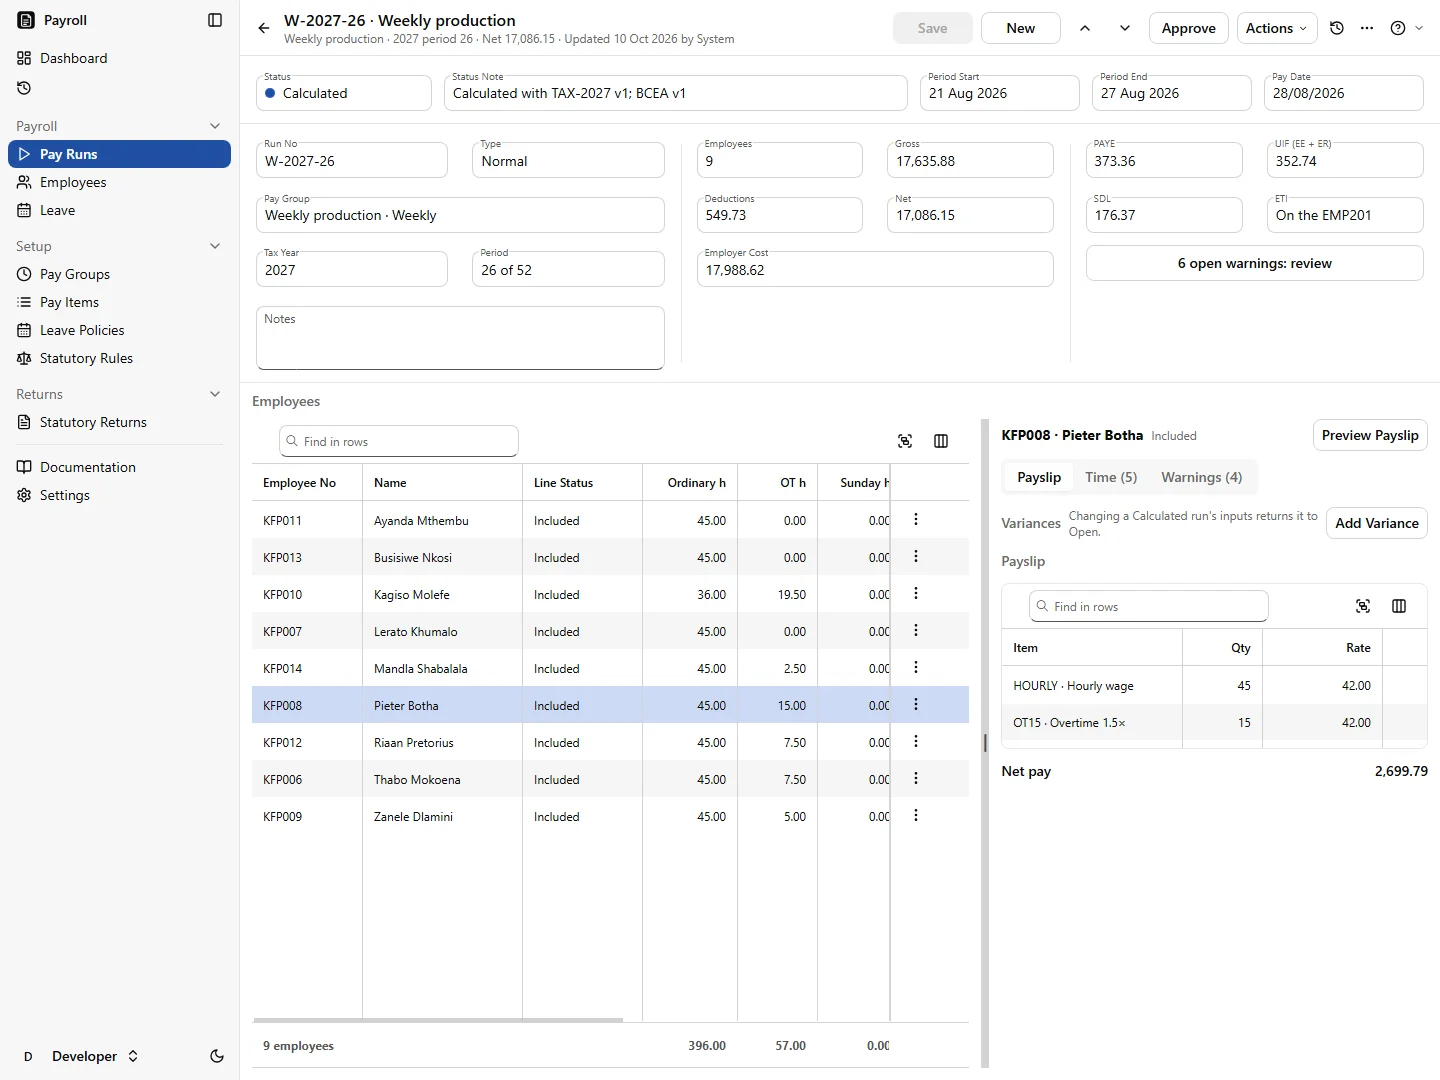Click the New button
The width and height of the screenshot is (1440, 1080).
[x=1021, y=28]
